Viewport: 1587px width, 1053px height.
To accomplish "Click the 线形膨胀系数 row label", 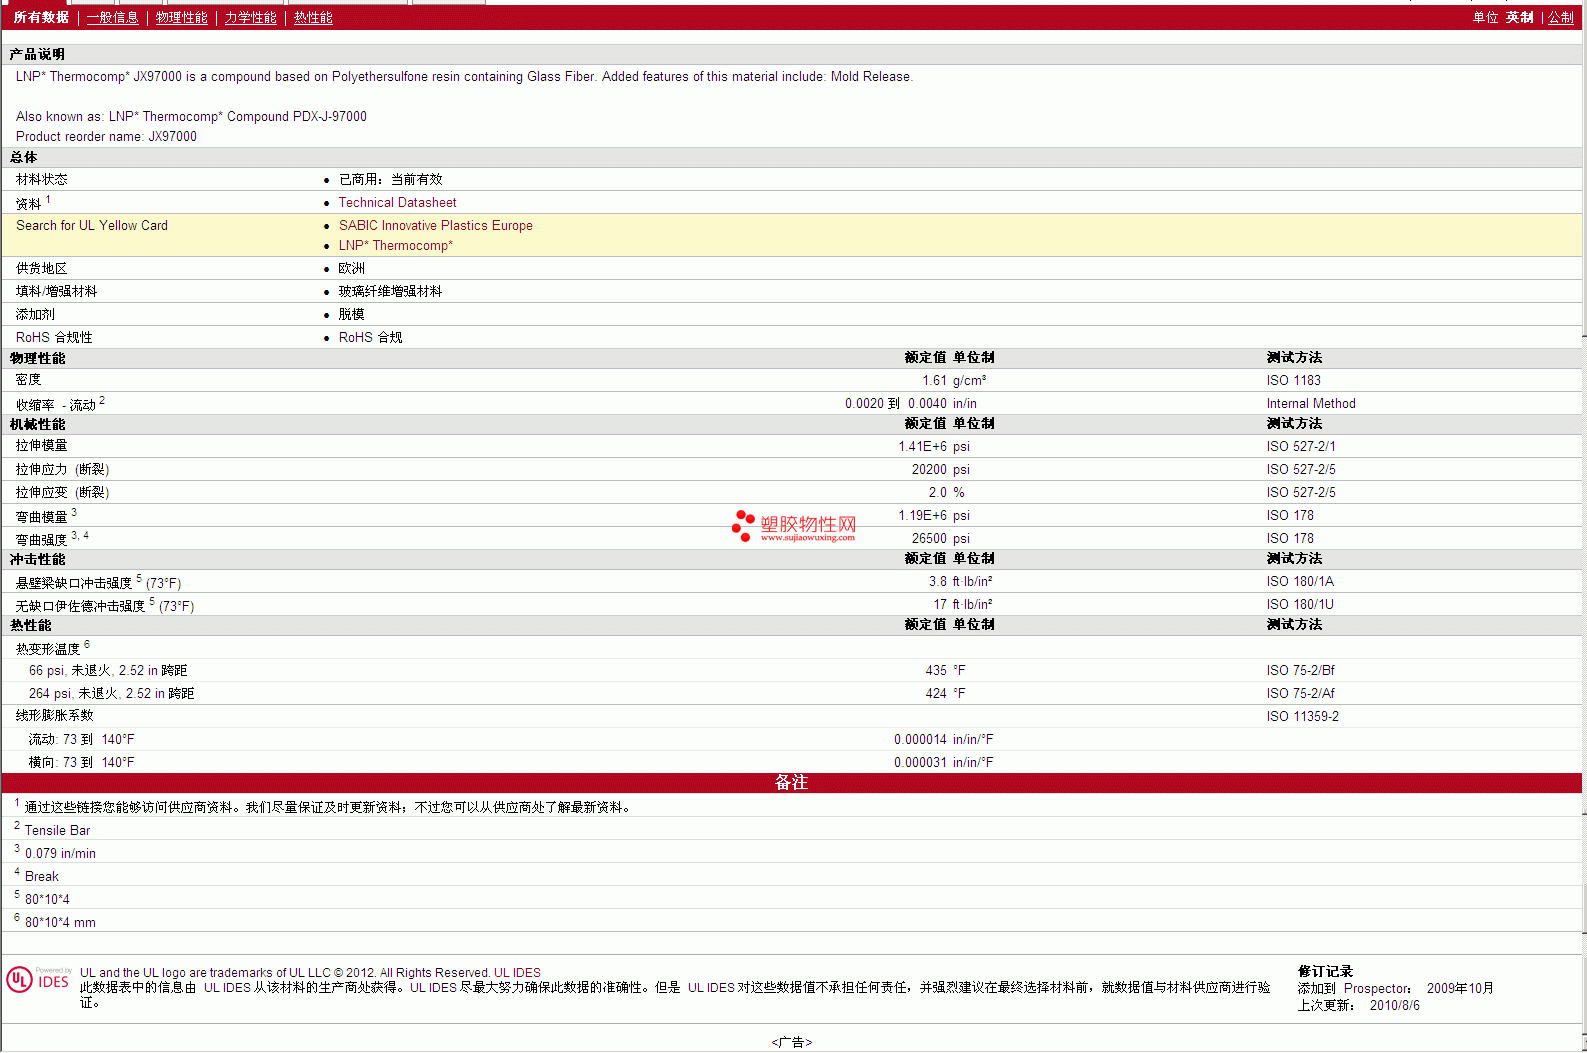I will 54,716.
